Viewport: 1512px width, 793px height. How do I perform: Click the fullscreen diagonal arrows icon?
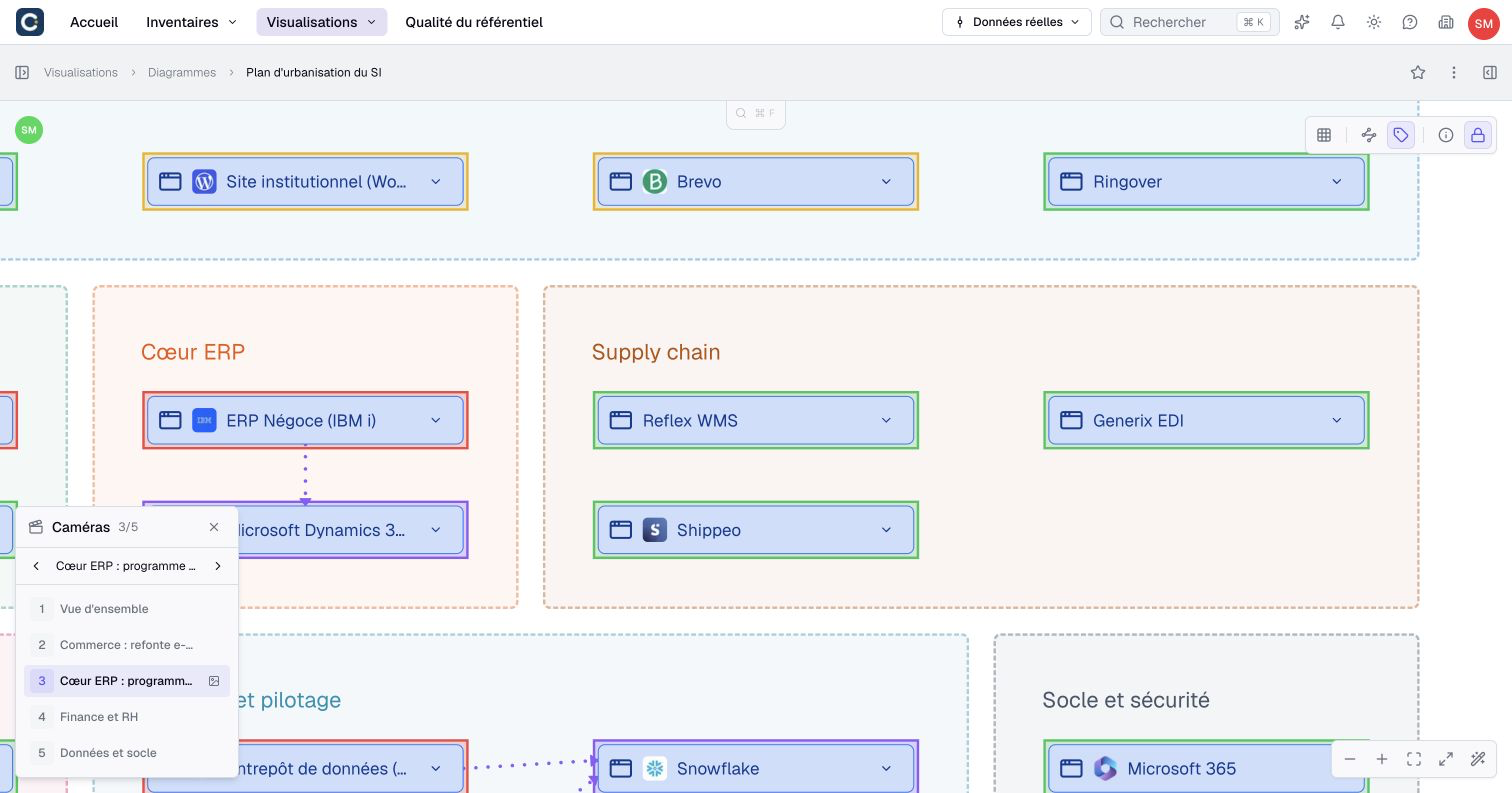pyautogui.click(x=1446, y=759)
